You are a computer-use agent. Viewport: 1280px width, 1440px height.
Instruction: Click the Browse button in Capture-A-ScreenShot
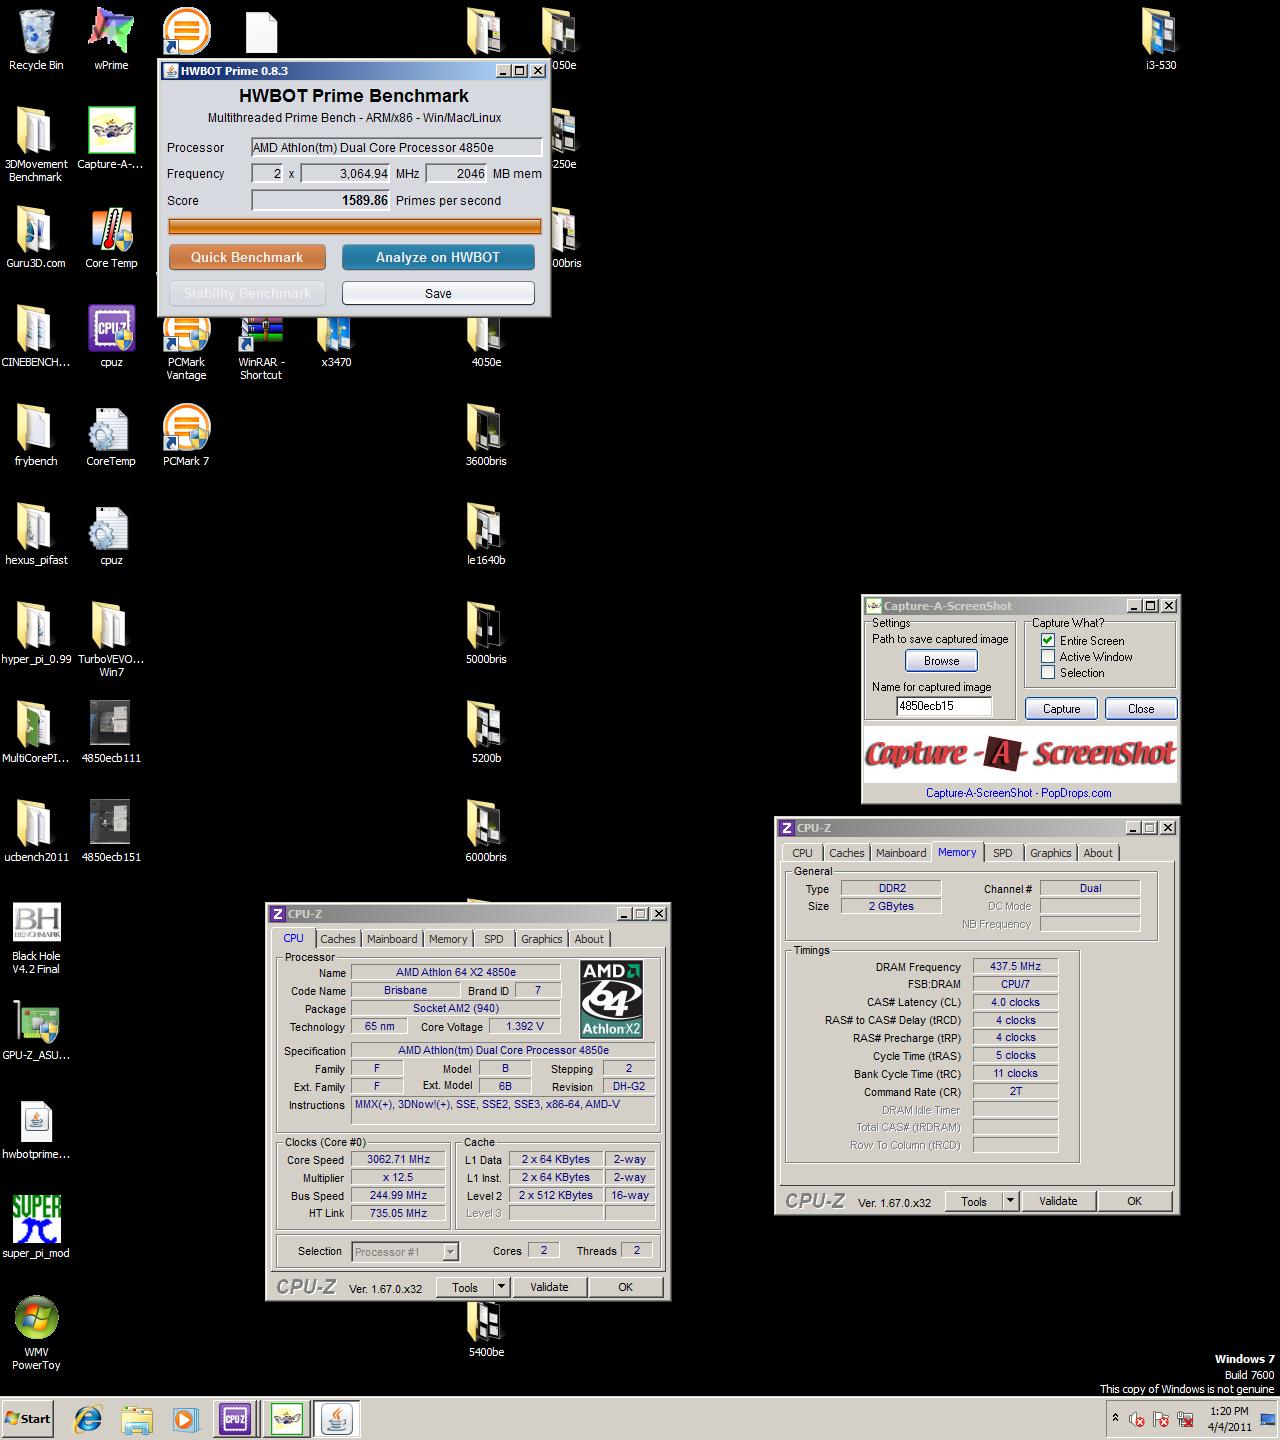(x=942, y=661)
